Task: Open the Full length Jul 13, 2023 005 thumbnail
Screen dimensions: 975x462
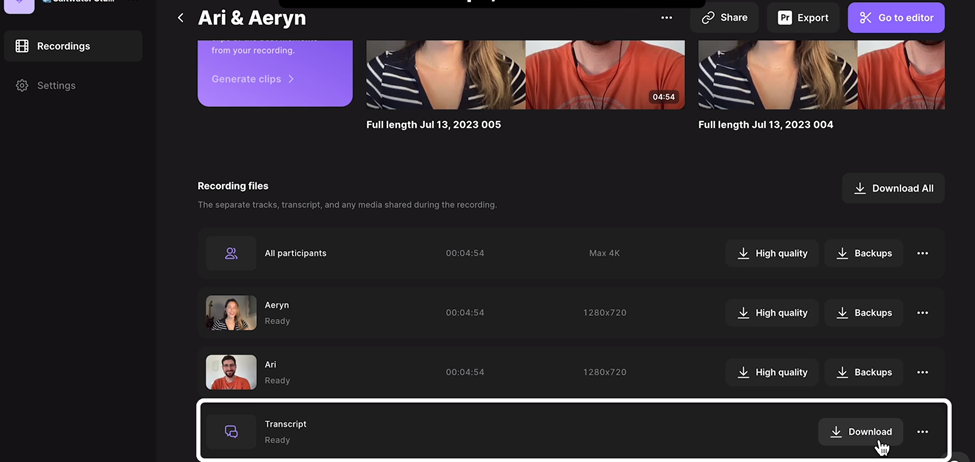Action: (525, 75)
